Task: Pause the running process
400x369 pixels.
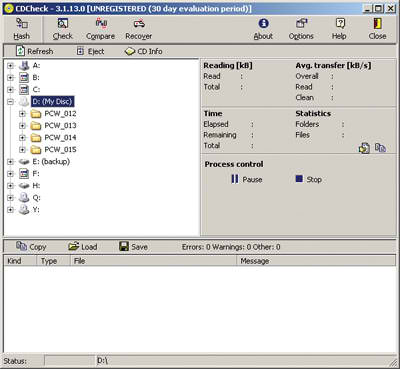Action: pyautogui.click(x=247, y=179)
